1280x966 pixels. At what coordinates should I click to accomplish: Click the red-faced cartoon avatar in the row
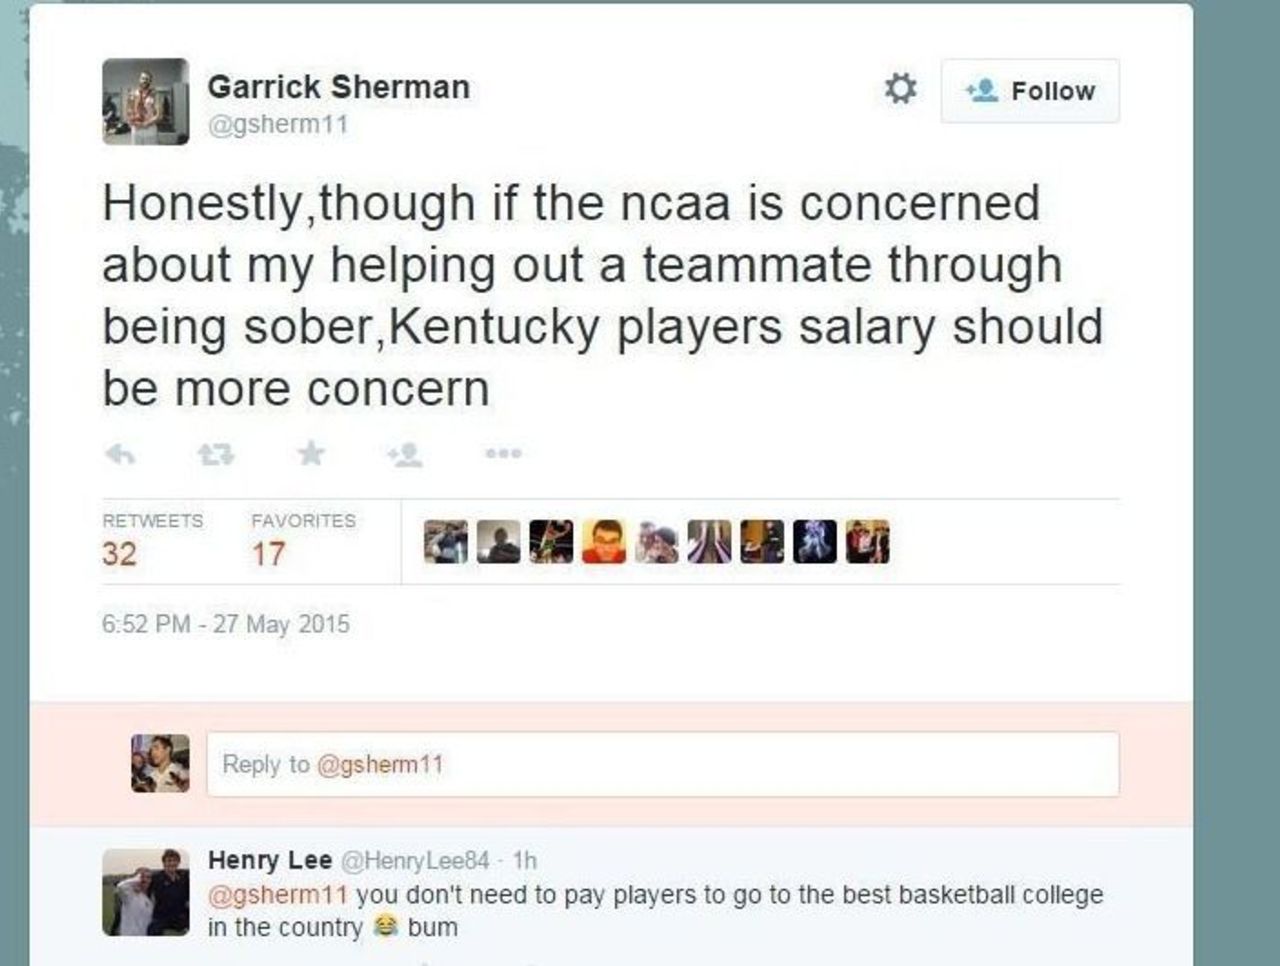pos(603,541)
